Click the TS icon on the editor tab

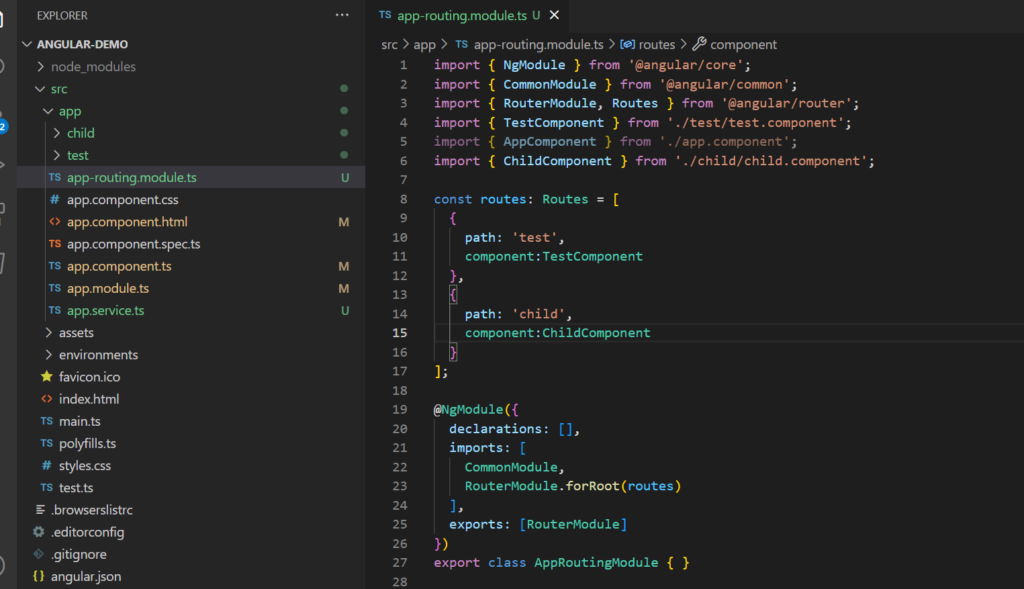click(x=385, y=14)
